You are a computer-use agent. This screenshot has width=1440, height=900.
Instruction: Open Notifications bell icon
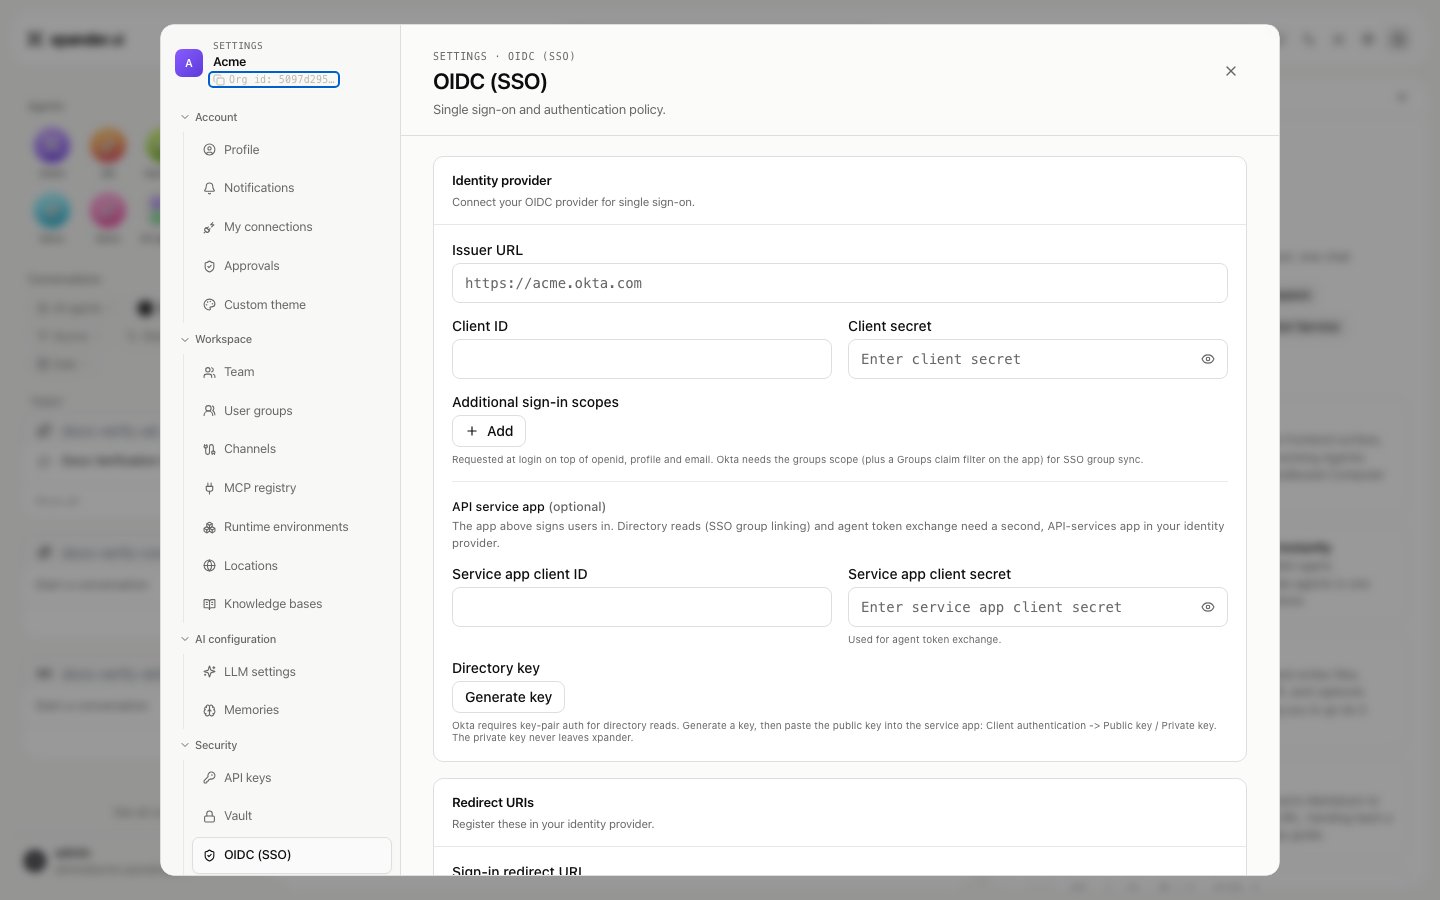[x=209, y=188]
